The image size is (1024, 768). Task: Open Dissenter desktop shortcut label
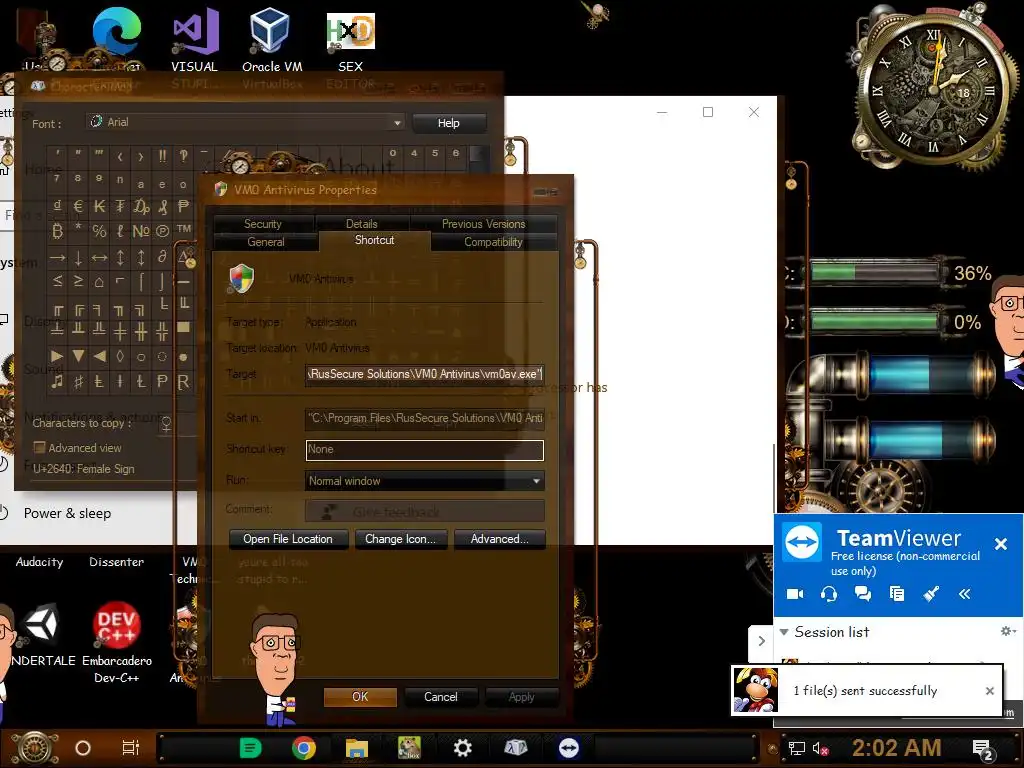point(116,562)
